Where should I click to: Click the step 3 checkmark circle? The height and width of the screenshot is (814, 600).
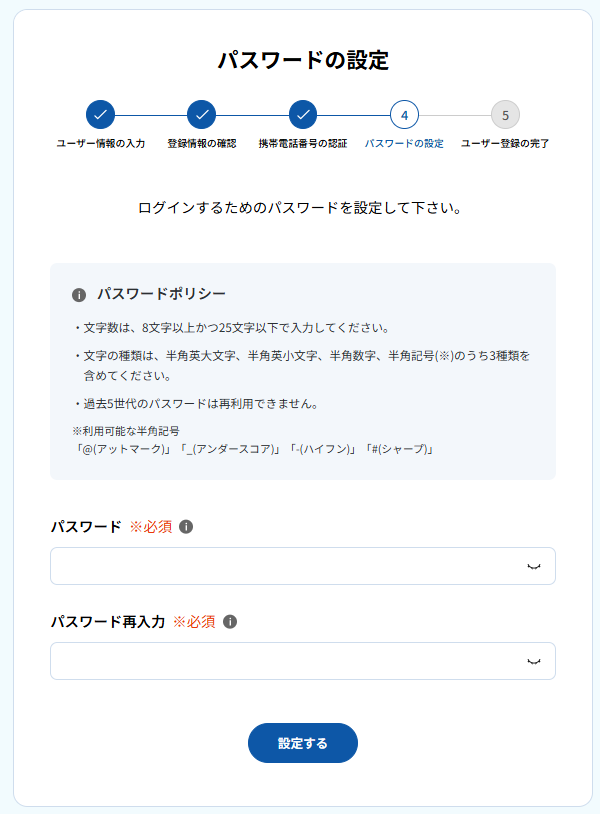pos(303,115)
